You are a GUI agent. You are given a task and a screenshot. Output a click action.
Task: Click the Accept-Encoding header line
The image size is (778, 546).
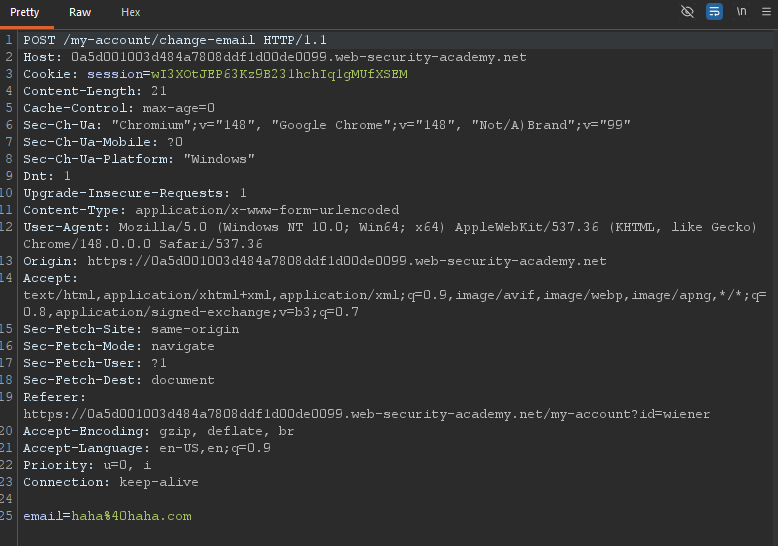tap(158, 431)
